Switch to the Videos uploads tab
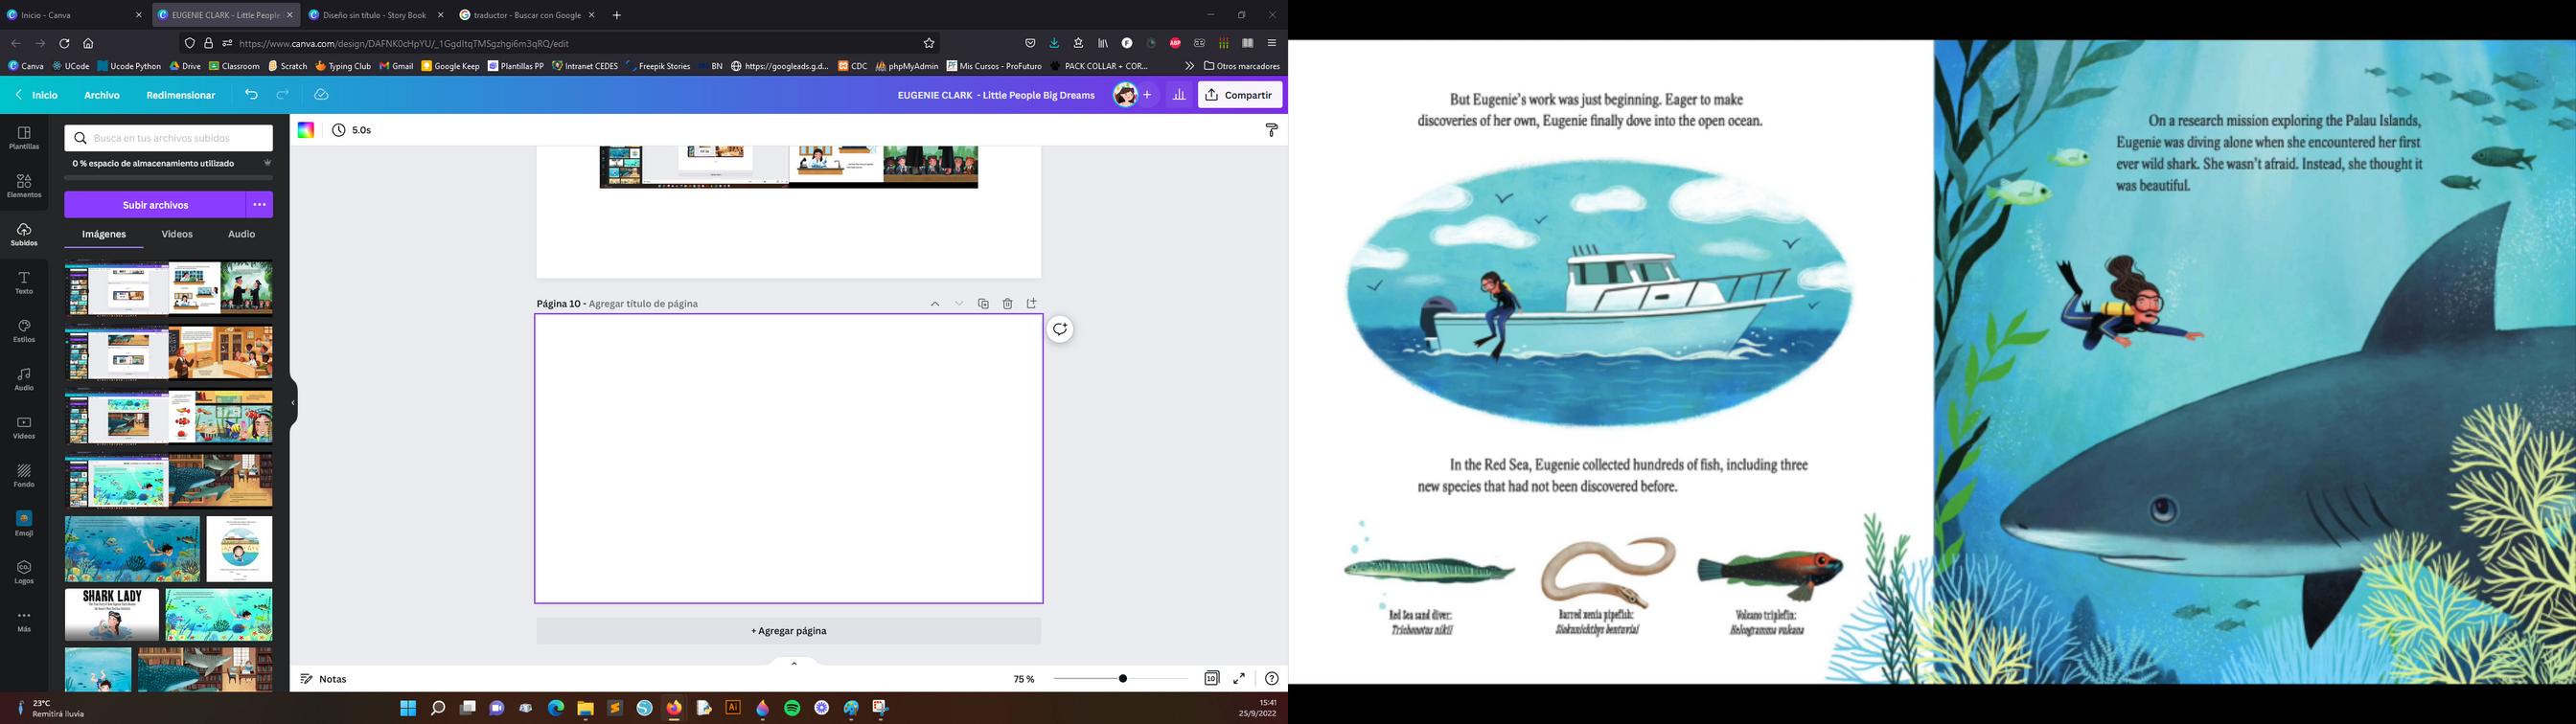Image resolution: width=2576 pixels, height=724 pixels. tap(177, 234)
